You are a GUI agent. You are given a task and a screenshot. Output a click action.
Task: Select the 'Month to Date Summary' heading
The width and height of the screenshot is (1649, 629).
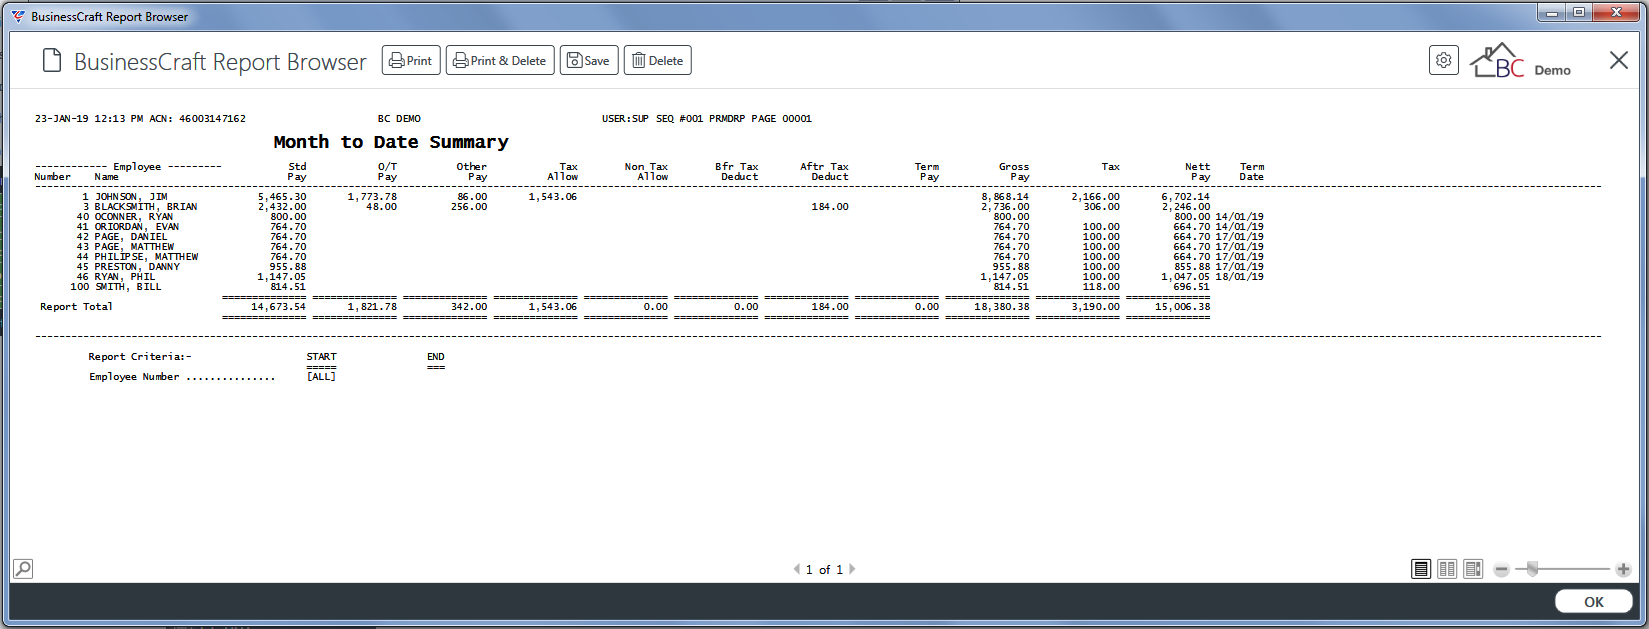[x=391, y=142]
